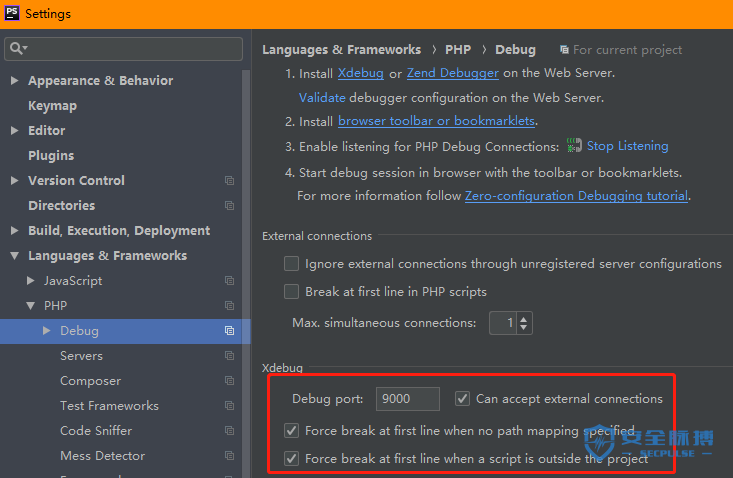Viewport: 733px width, 478px height.
Task: Select Servers under PHP
Action: tap(81, 356)
